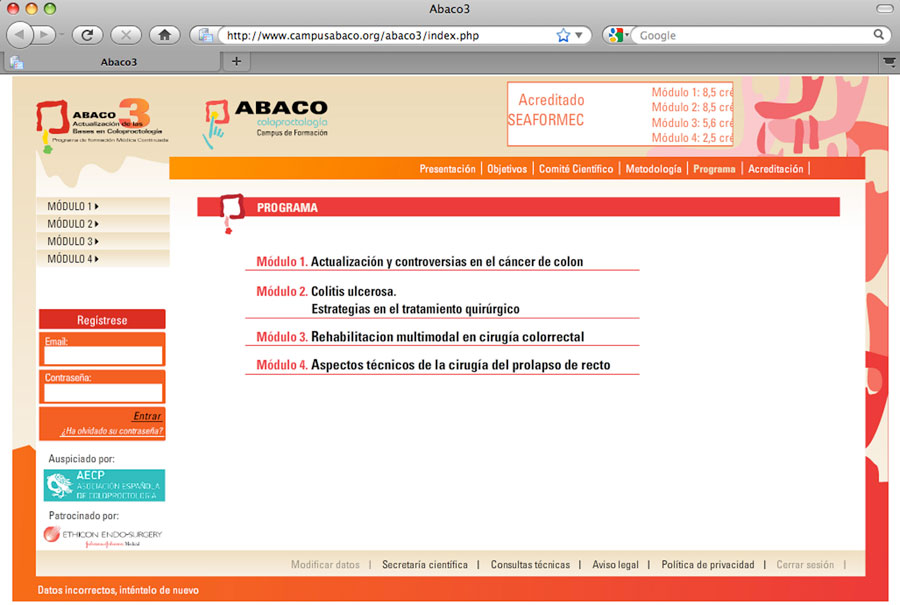900x605 pixels.
Task: Expand MÓDULO 1 in the sidebar
Action: point(103,206)
